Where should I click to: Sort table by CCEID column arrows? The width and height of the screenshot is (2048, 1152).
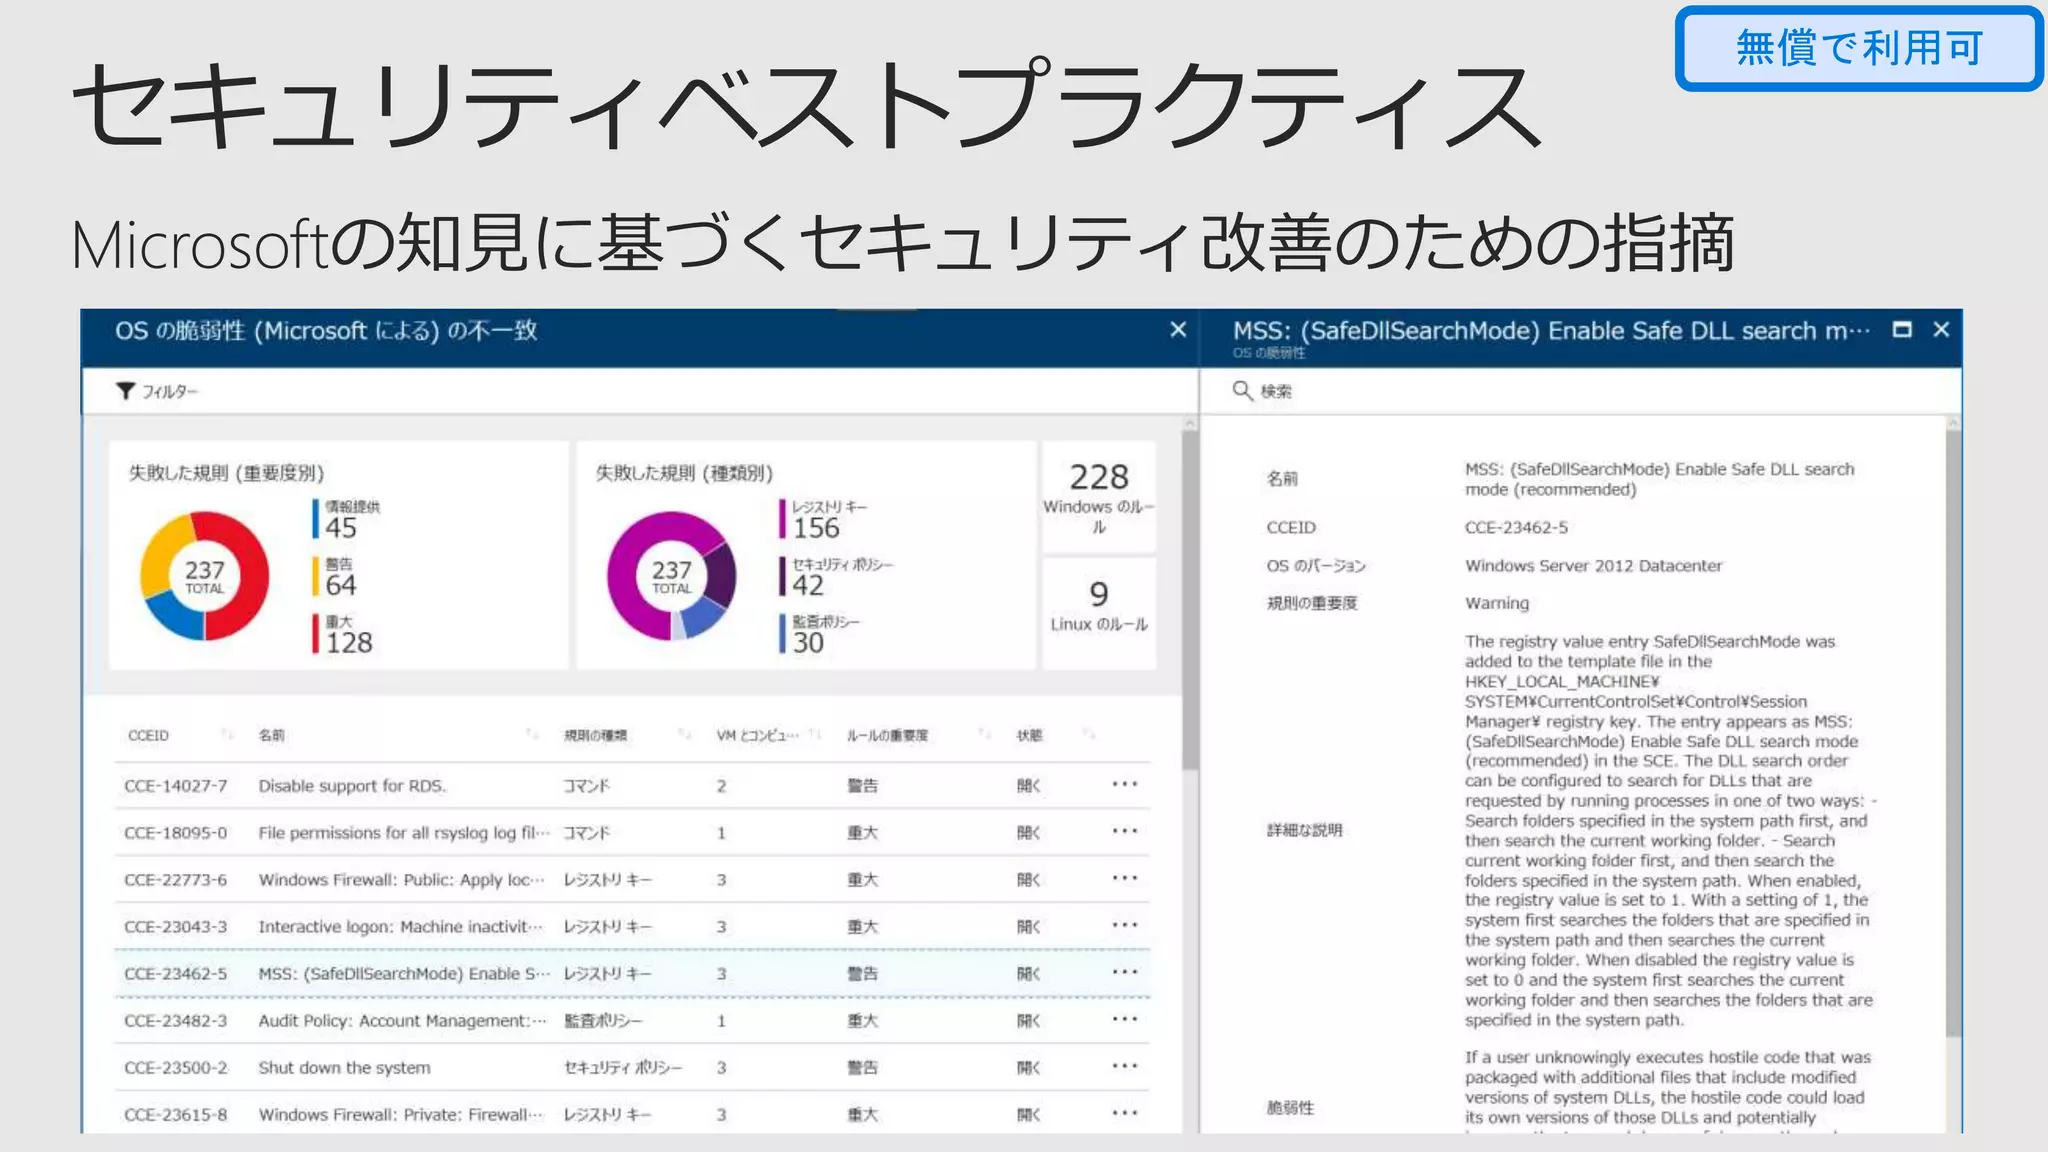pyautogui.click(x=227, y=735)
